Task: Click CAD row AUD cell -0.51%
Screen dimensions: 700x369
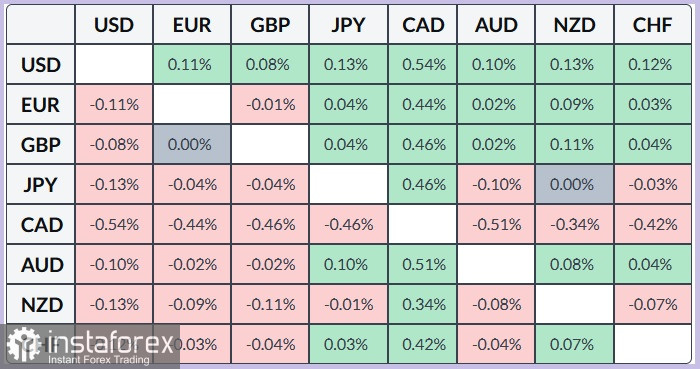Action: click(496, 224)
